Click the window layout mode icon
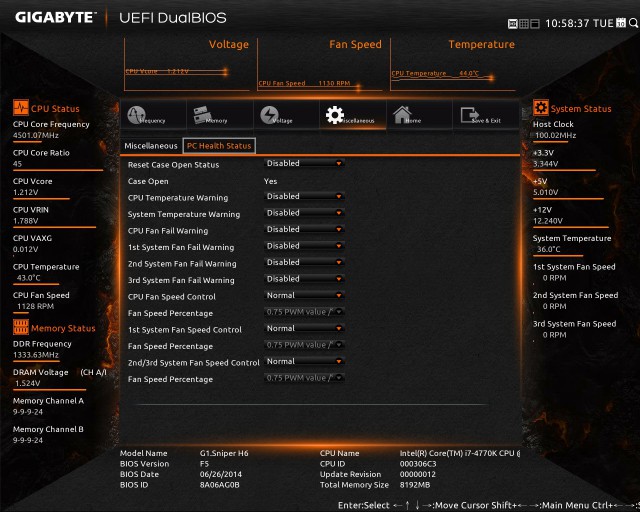Viewport: 640px width, 512px height. (535, 24)
